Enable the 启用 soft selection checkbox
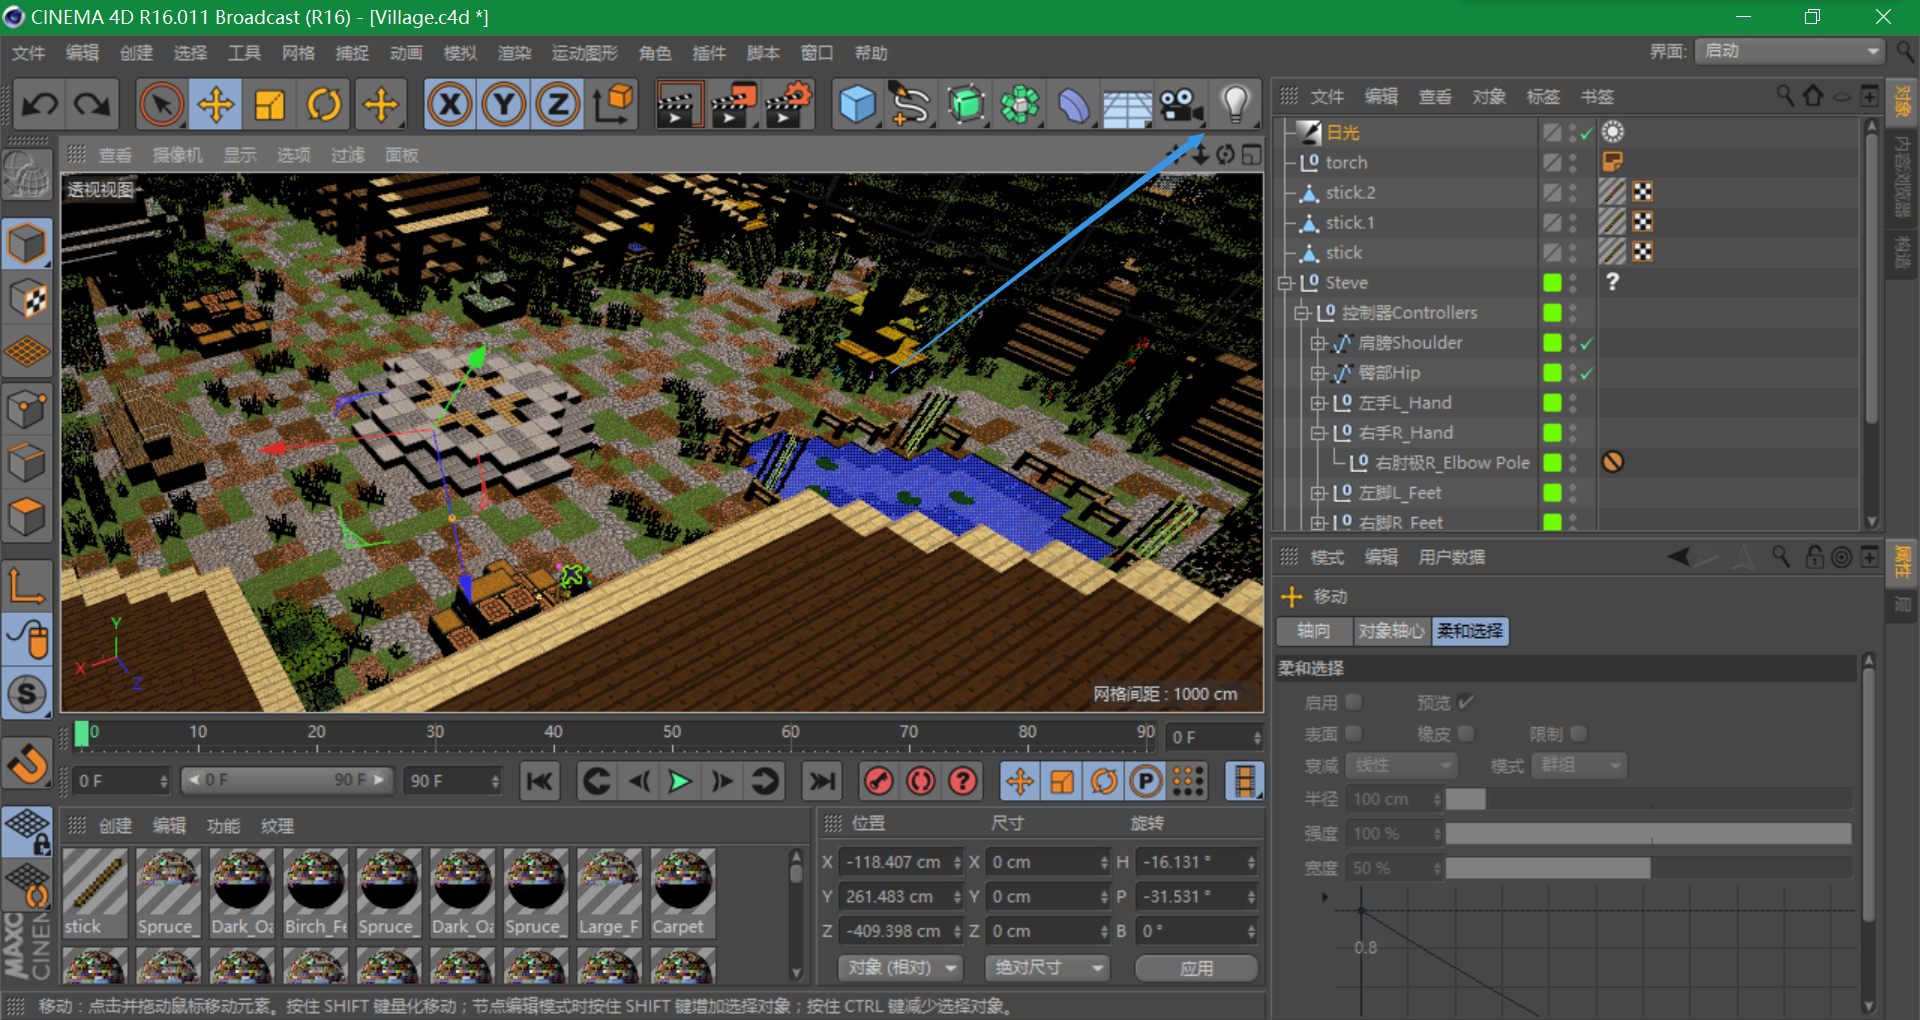This screenshot has height=1020, width=1920. pyautogui.click(x=1354, y=702)
